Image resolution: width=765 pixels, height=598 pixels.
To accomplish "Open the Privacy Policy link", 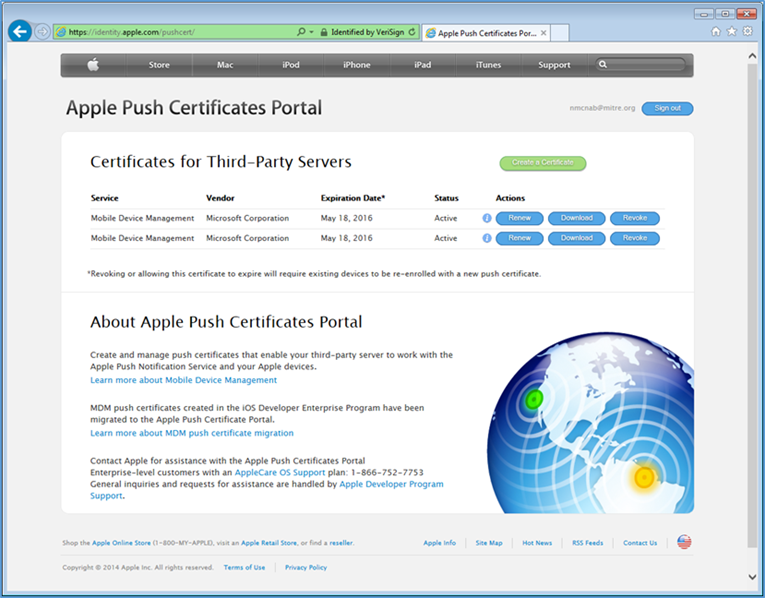I will 306,567.
